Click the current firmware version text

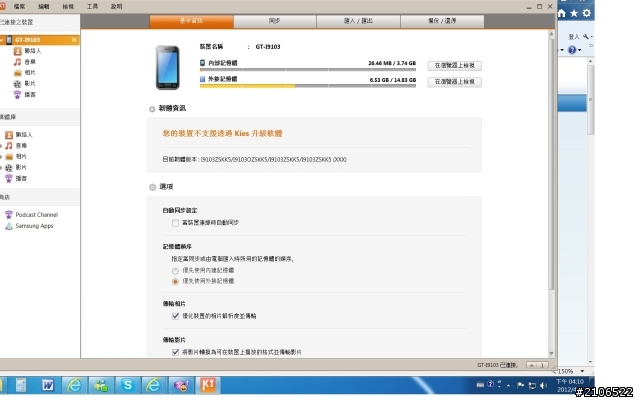[254, 160]
